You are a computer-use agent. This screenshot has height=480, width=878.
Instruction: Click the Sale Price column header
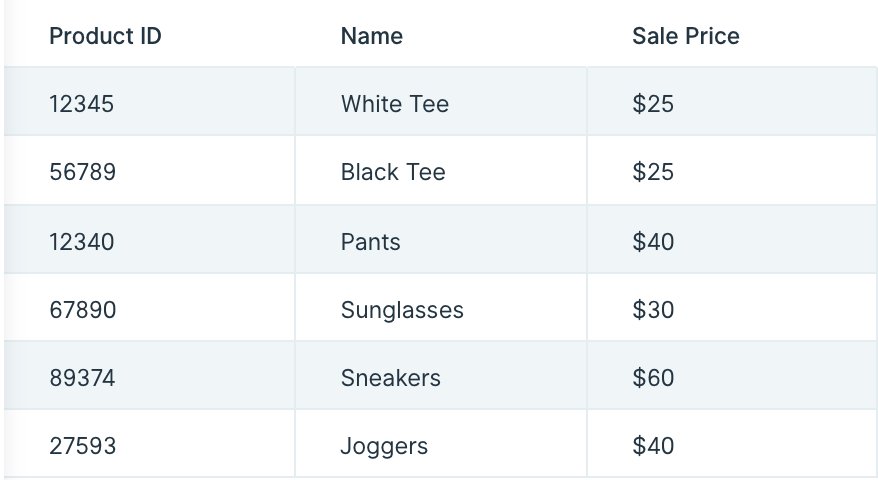(x=732, y=36)
